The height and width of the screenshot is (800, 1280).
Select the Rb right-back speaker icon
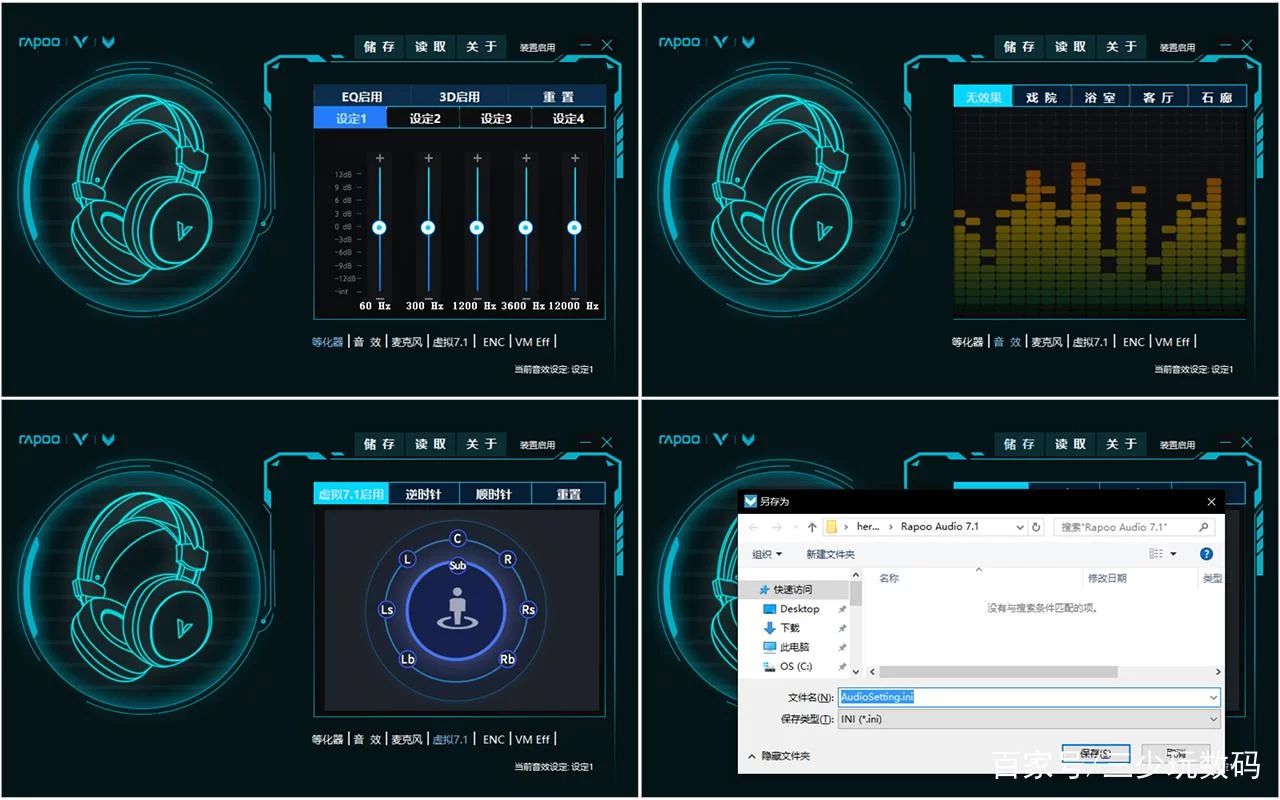coord(508,659)
